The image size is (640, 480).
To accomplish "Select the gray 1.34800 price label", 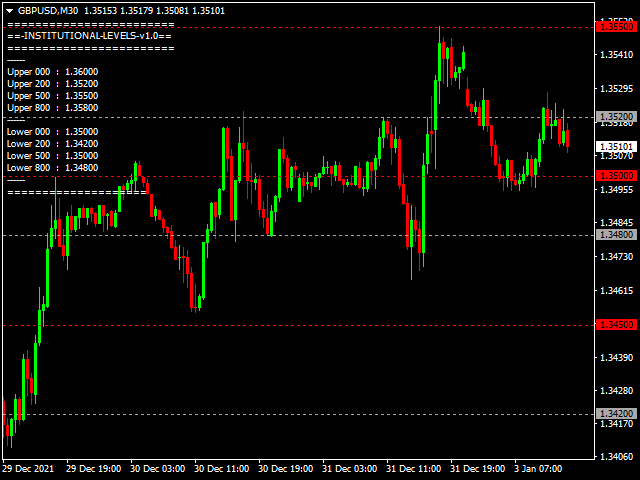I will click(616, 235).
